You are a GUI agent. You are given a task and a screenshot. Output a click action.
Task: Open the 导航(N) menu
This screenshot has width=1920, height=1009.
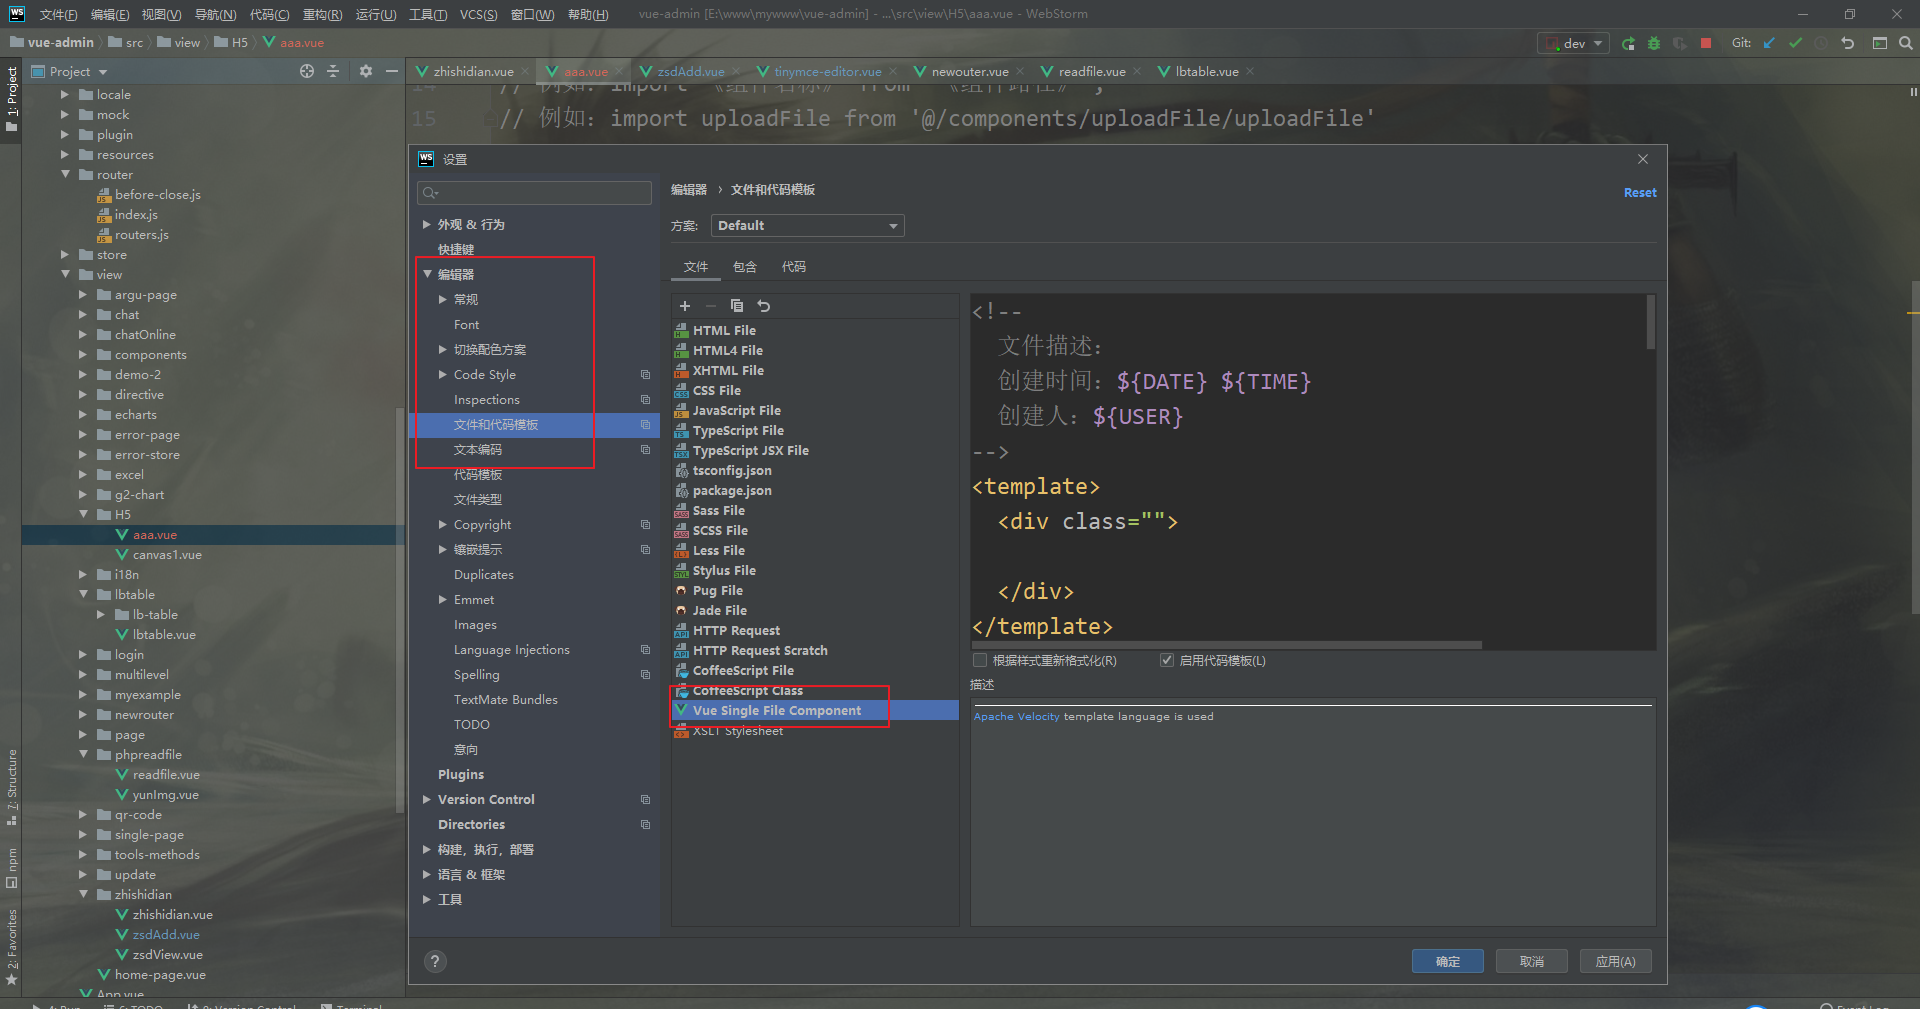coord(215,14)
